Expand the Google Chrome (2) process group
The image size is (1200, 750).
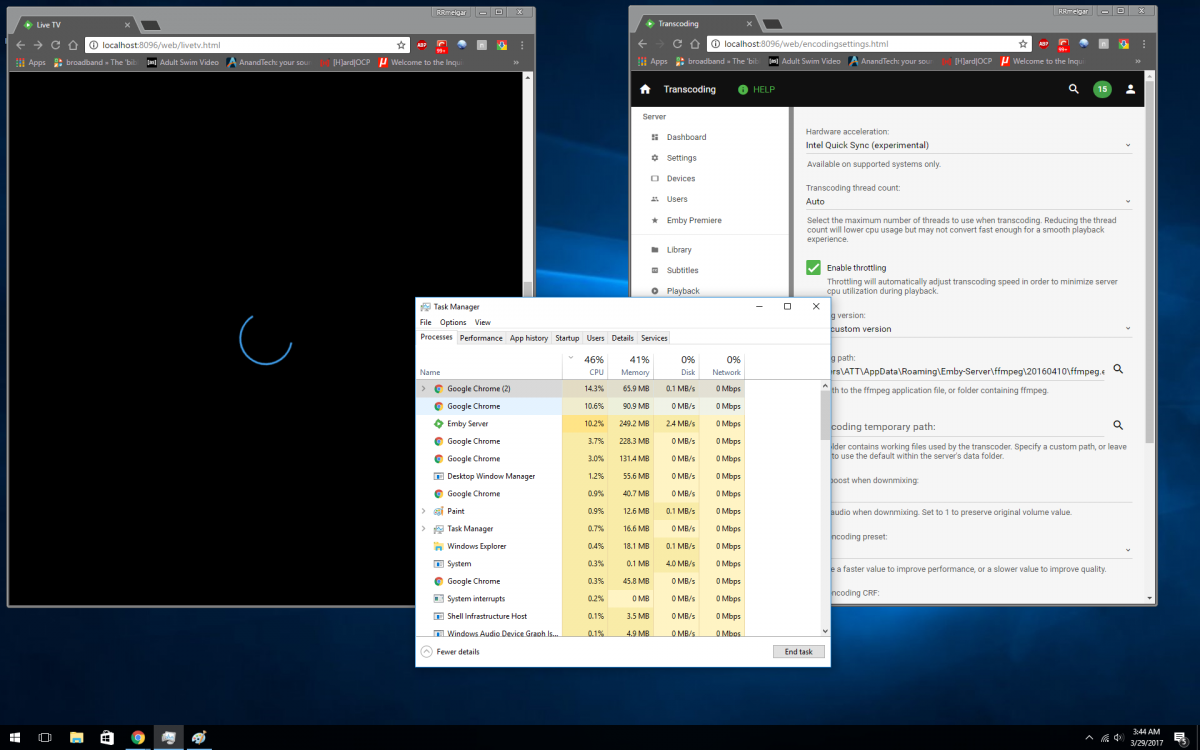click(x=423, y=388)
